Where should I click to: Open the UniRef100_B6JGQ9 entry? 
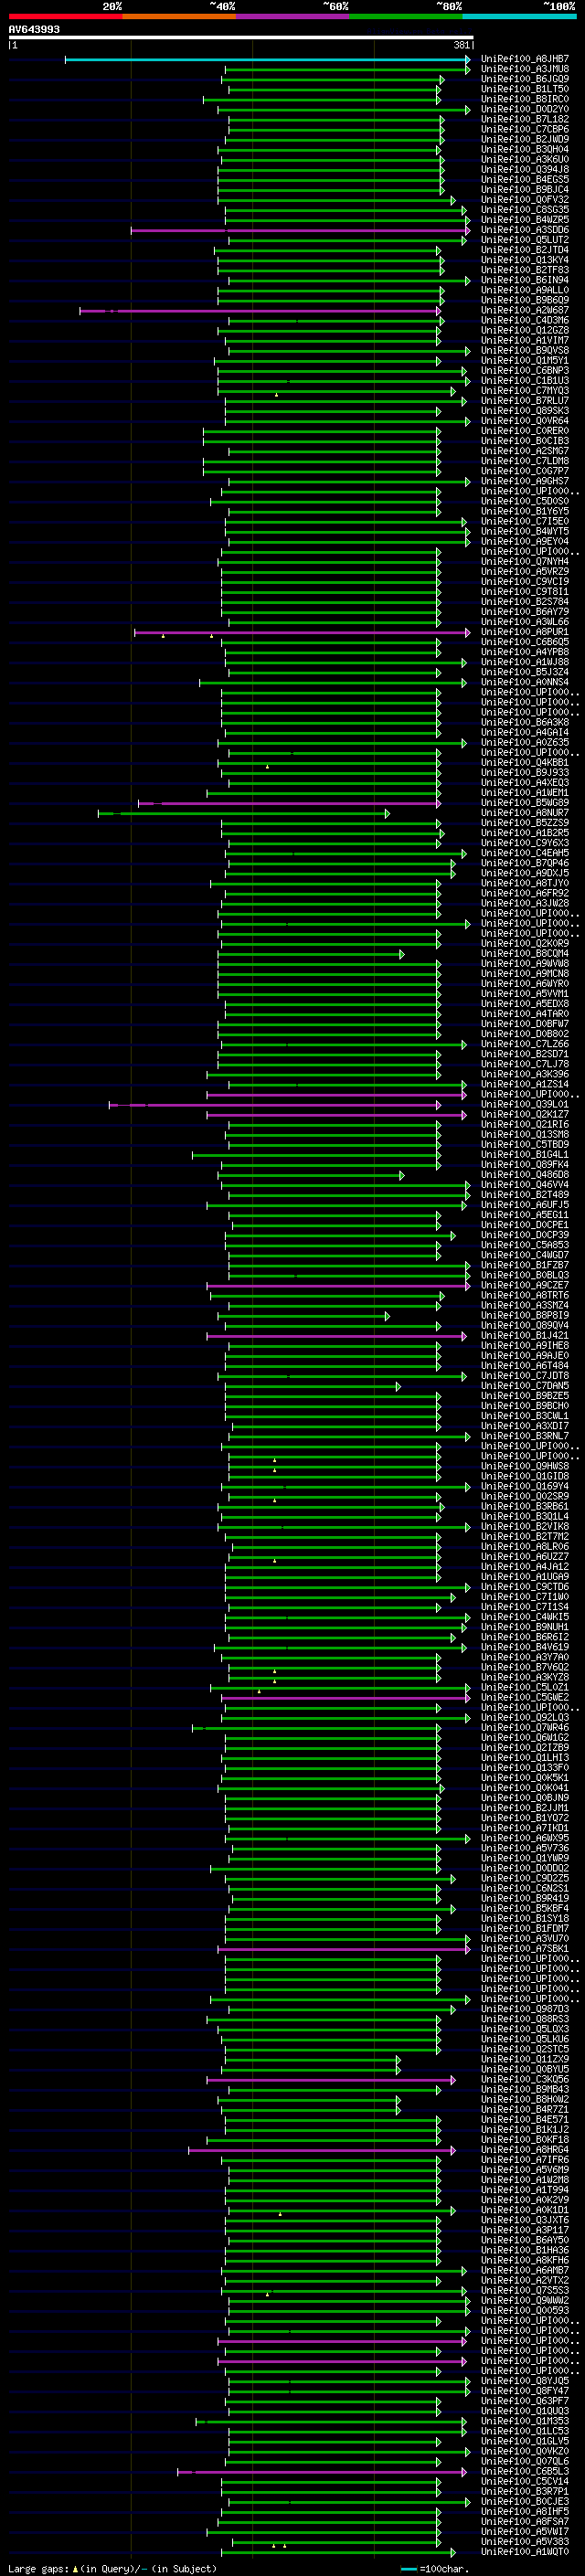(x=525, y=79)
